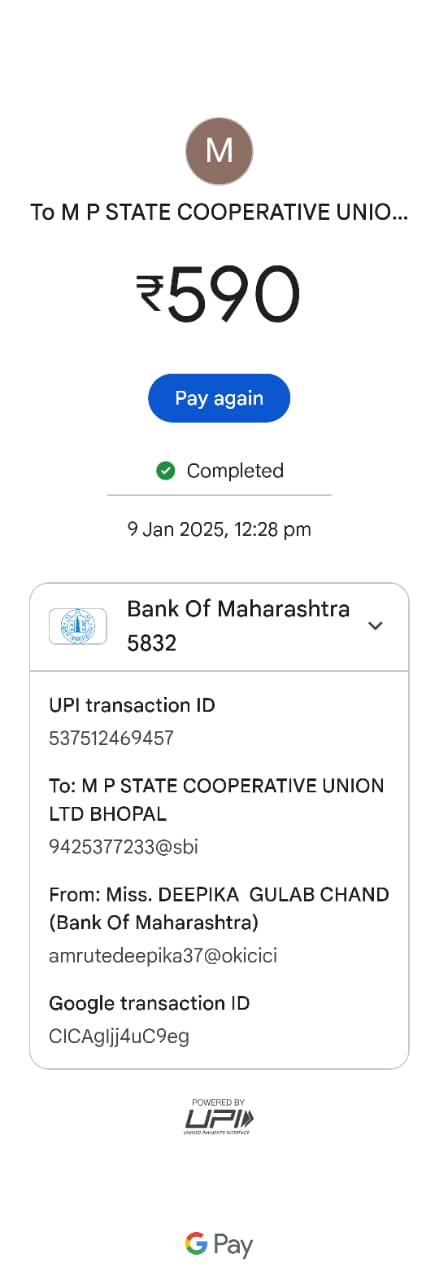Tap the recipient avatar with letter M
The width and height of the screenshot is (439, 1280).
click(219, 151)
